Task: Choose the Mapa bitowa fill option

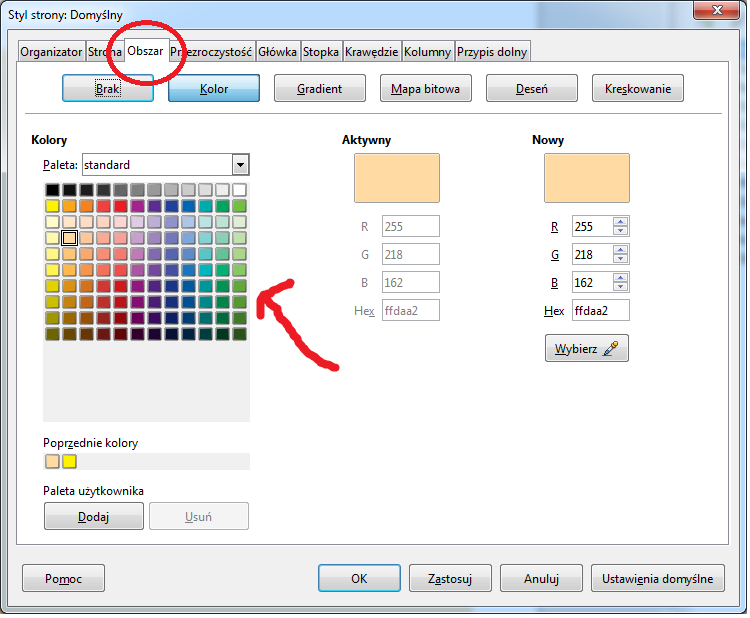Action: pos(426,89)
